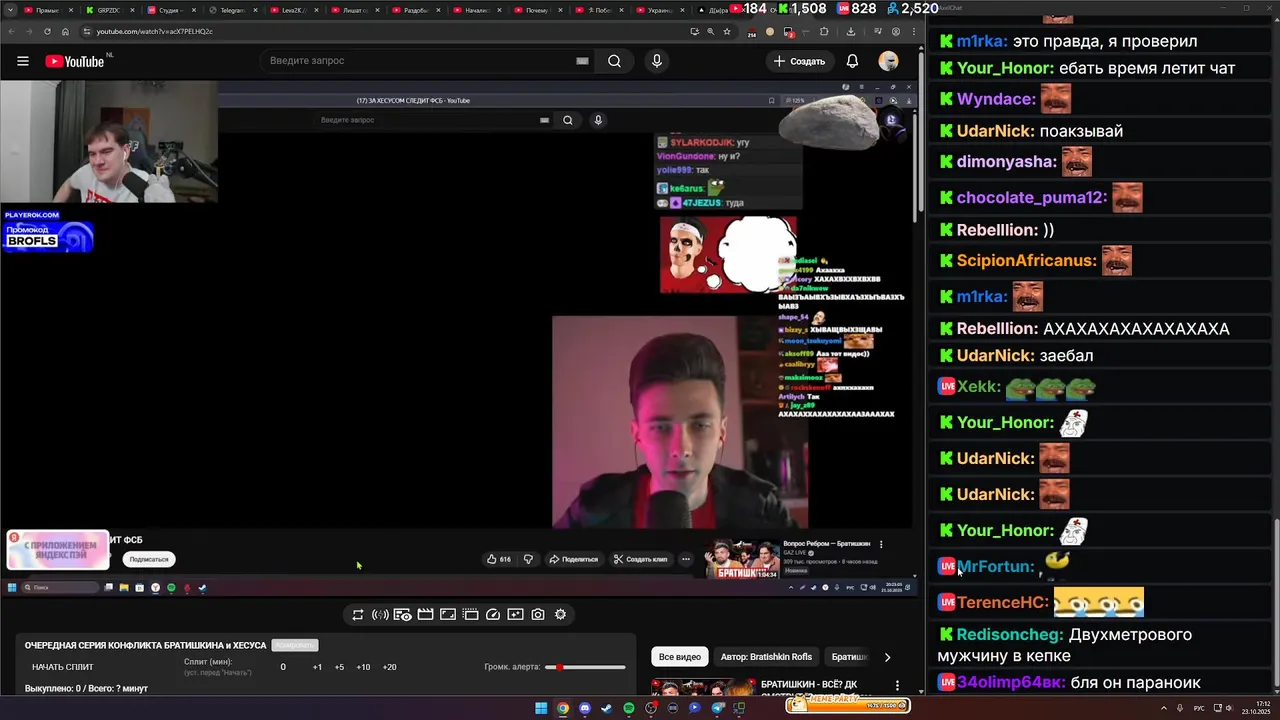This screenshot has height=720, width=1280.
Task: Select the "Все видео" filter chip
Action: (679, 657)
